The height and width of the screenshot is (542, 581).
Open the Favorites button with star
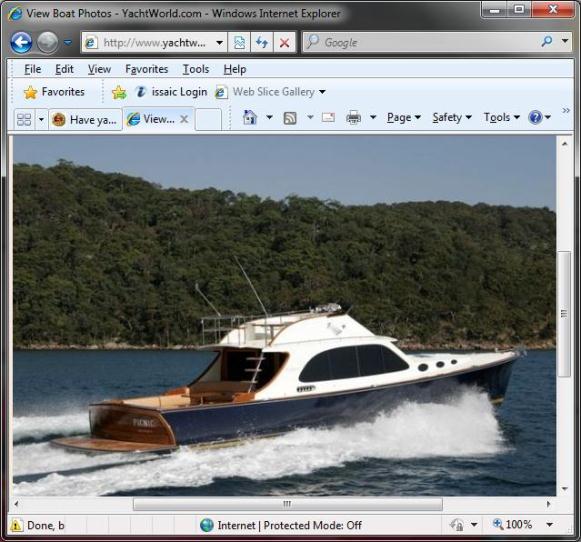(x=54, y=92)
